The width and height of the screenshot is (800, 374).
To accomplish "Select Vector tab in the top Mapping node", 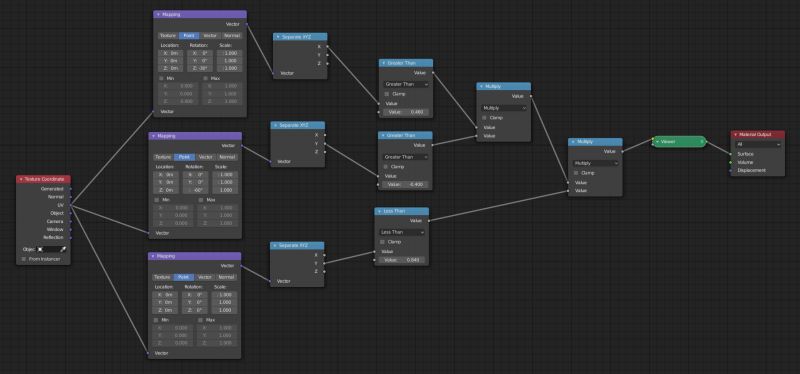I will point(210,36).
